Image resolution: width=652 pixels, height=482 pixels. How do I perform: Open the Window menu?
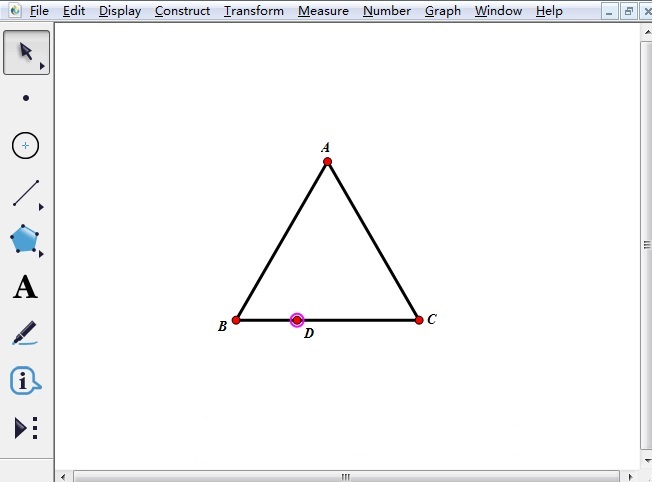tap(498, 11)
